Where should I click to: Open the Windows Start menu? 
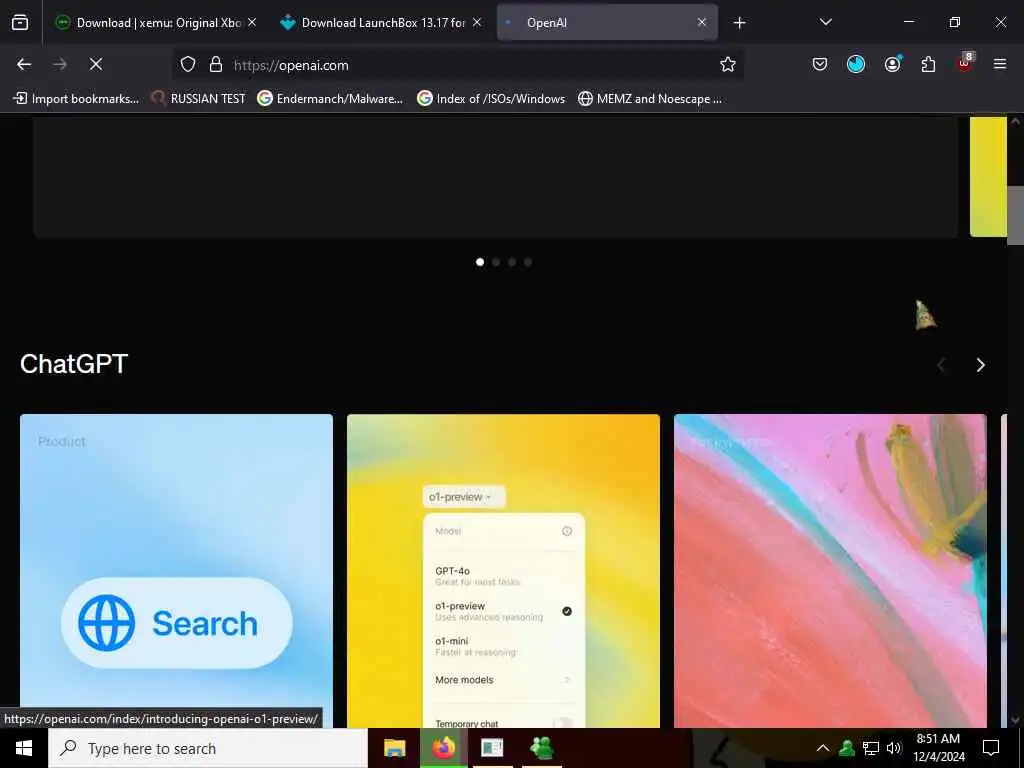24,748
